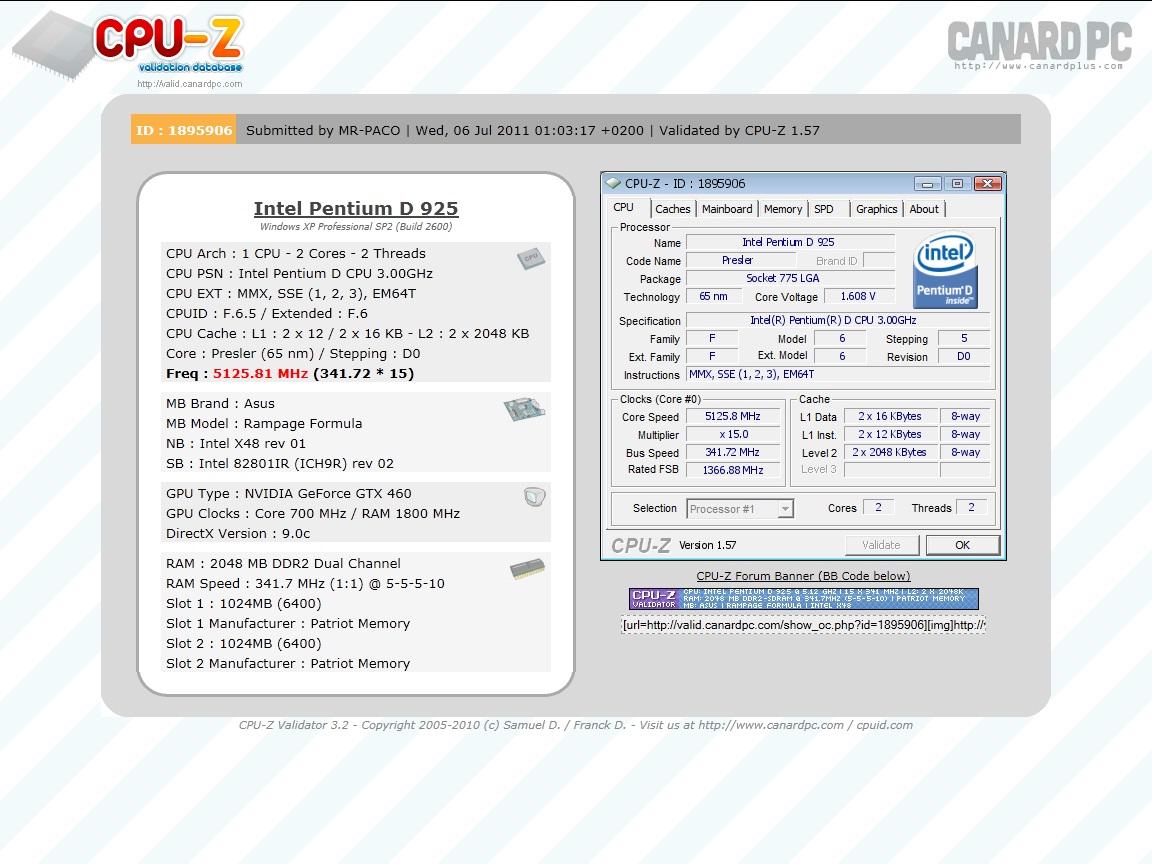Click the motherboard icon beside MB Brand
The image size is (1152, 864).
point(524,409)
